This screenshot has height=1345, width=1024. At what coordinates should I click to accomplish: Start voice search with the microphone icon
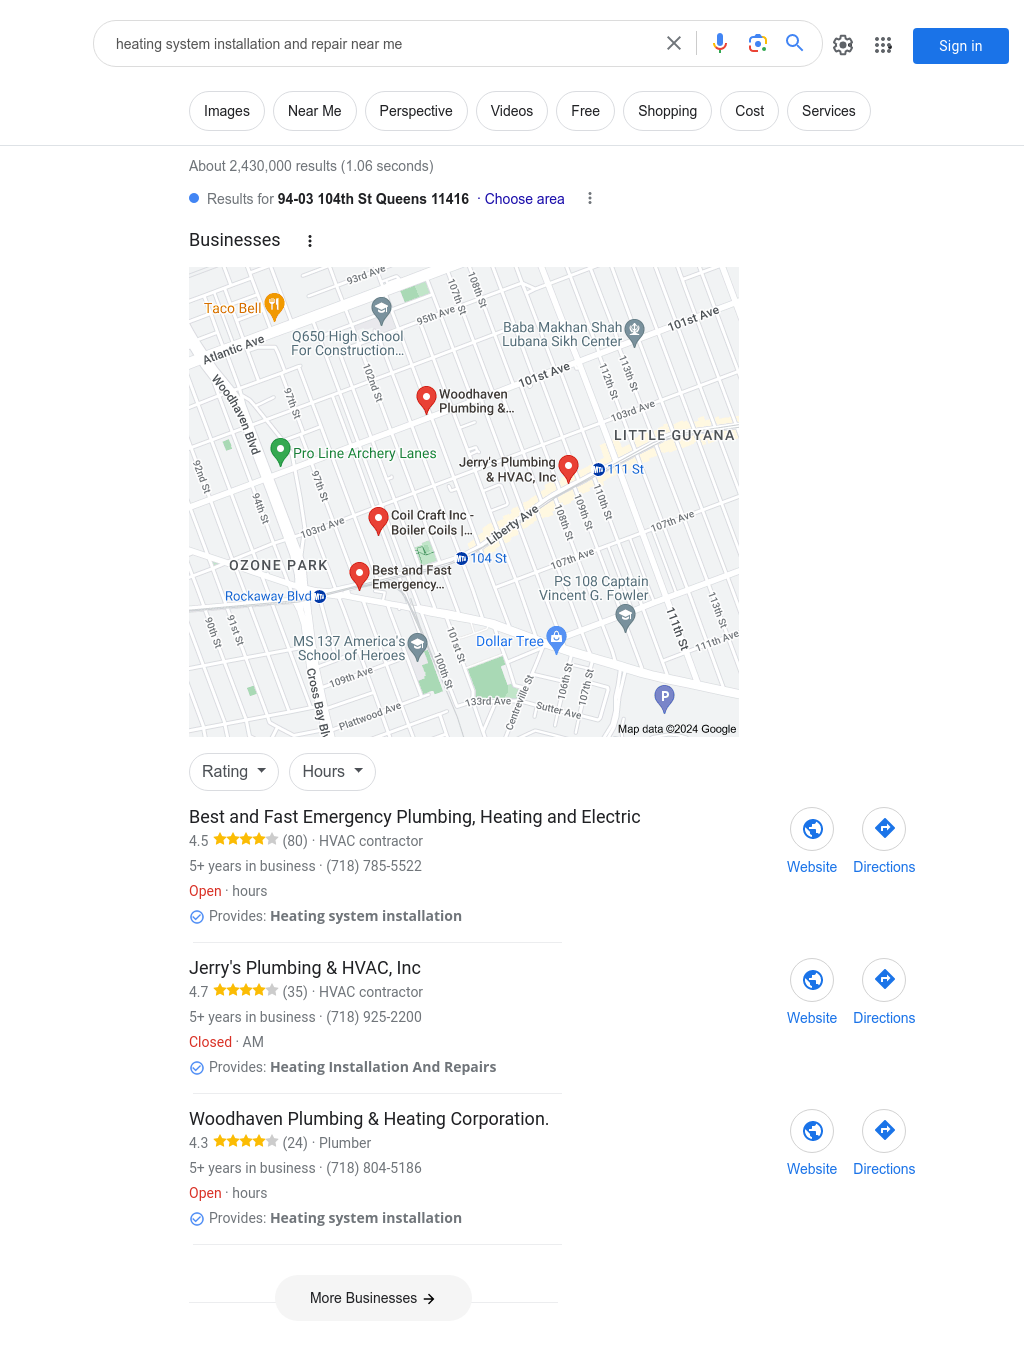(x=720, y=44)
